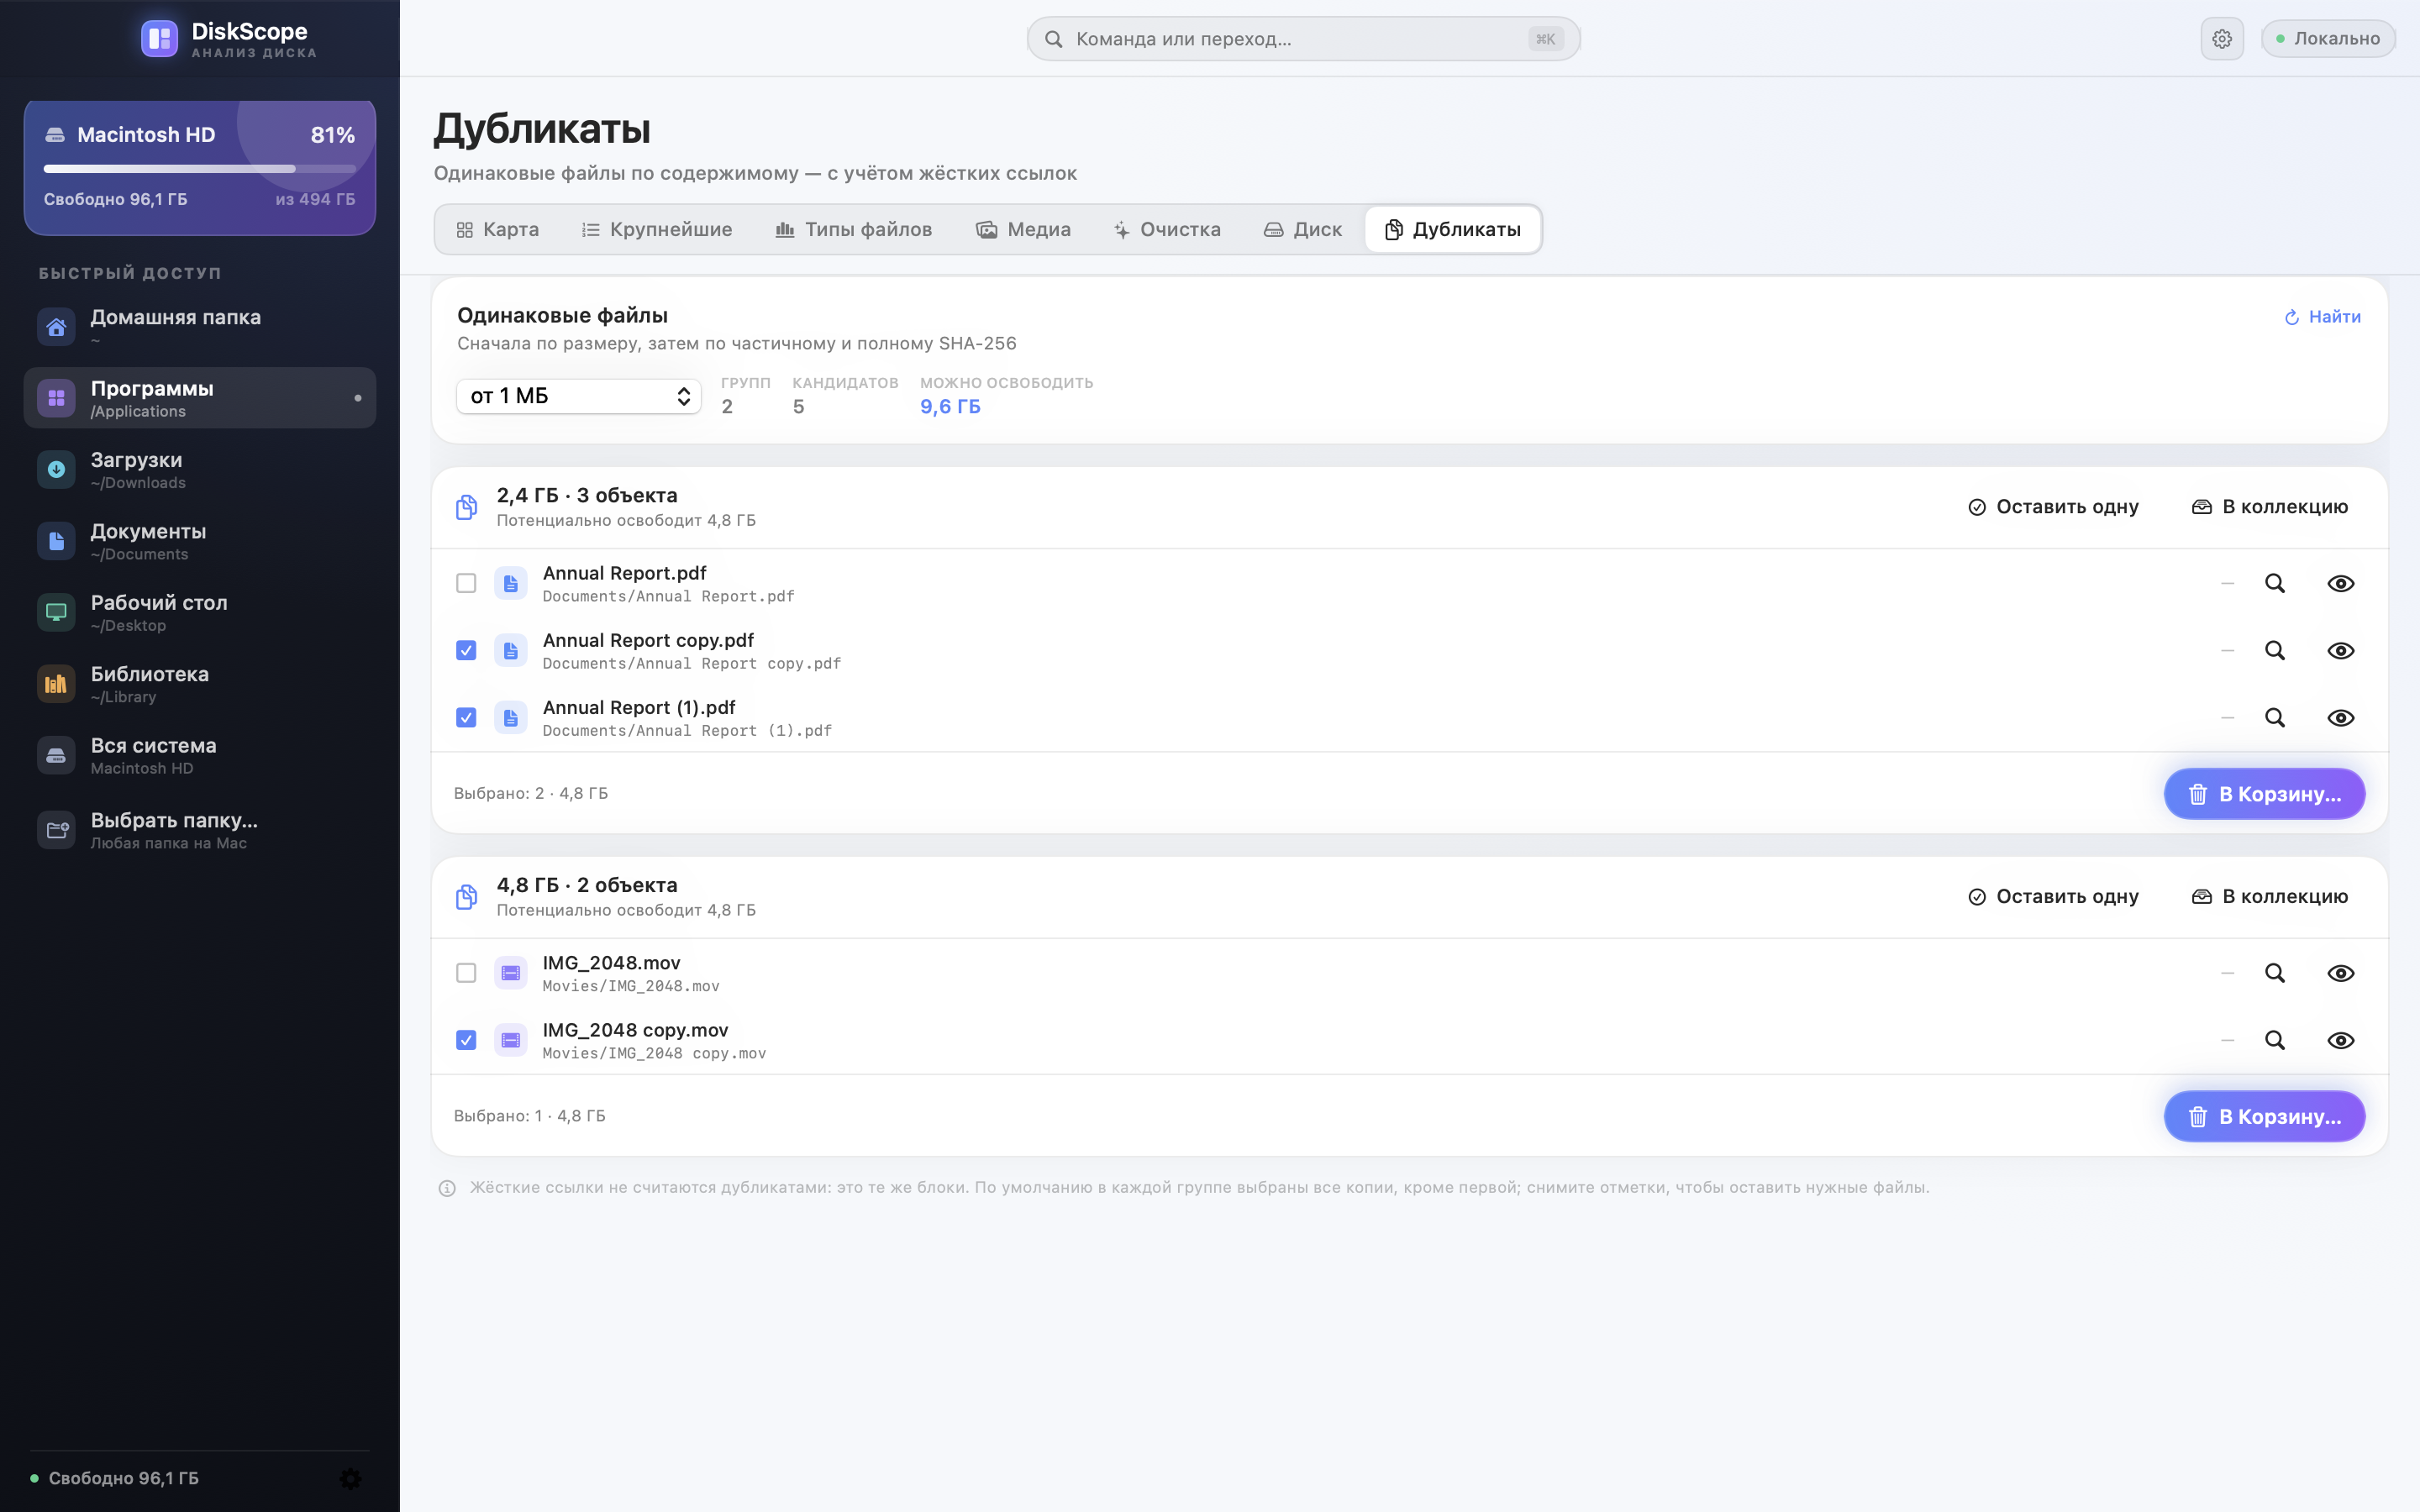Switch to the Крупнейшие tab
This screenshot has width=2420, height=1512.
coord(657,229)
